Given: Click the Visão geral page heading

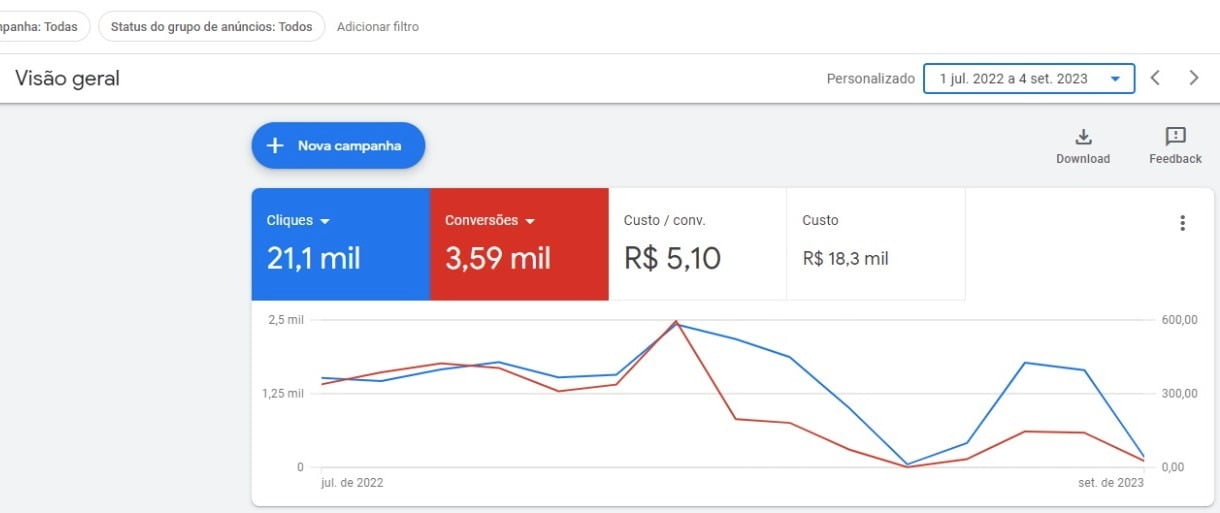Looking at the screenshot, I should pyautogui.click(x=67, y=78).
